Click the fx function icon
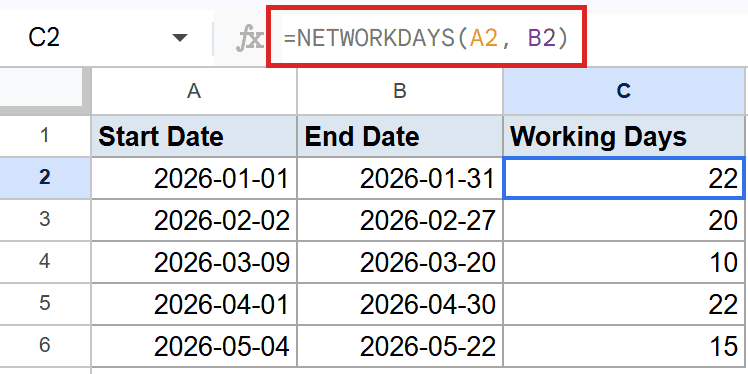This screenshot has width=748, height=374. [250, 38]
